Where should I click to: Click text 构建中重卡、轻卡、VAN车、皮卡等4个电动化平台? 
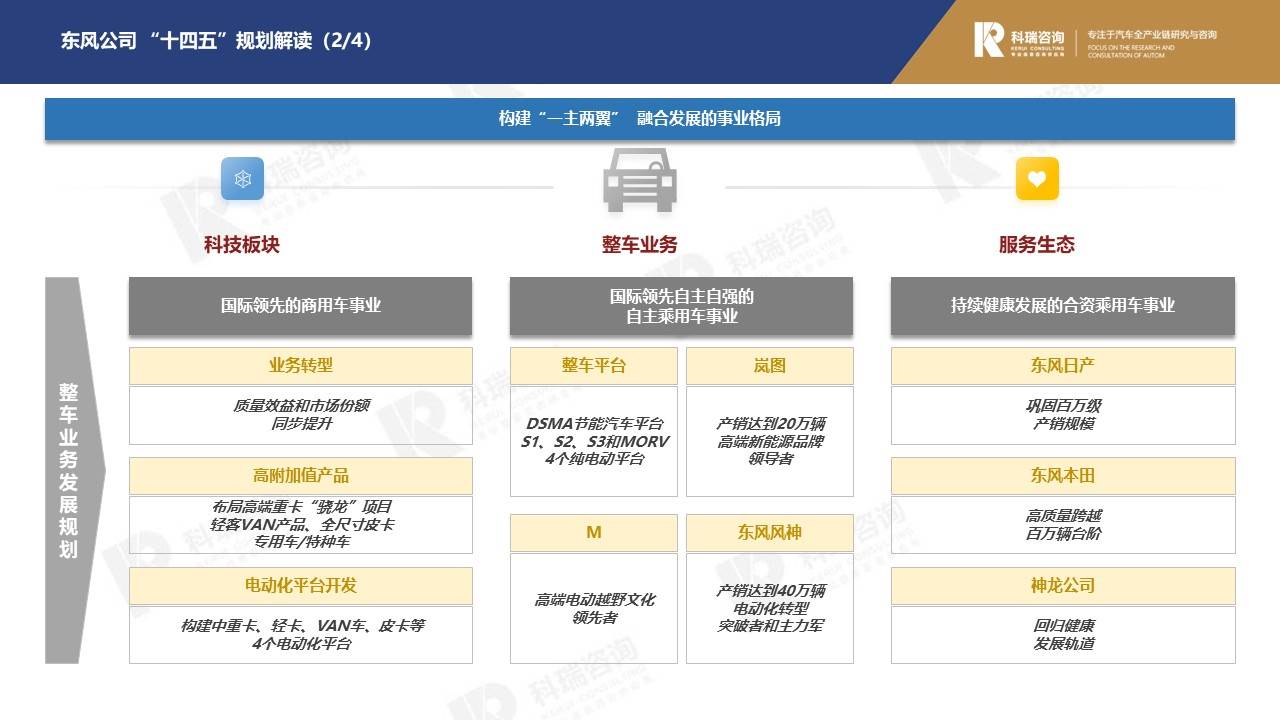click(x=301, y=634)
